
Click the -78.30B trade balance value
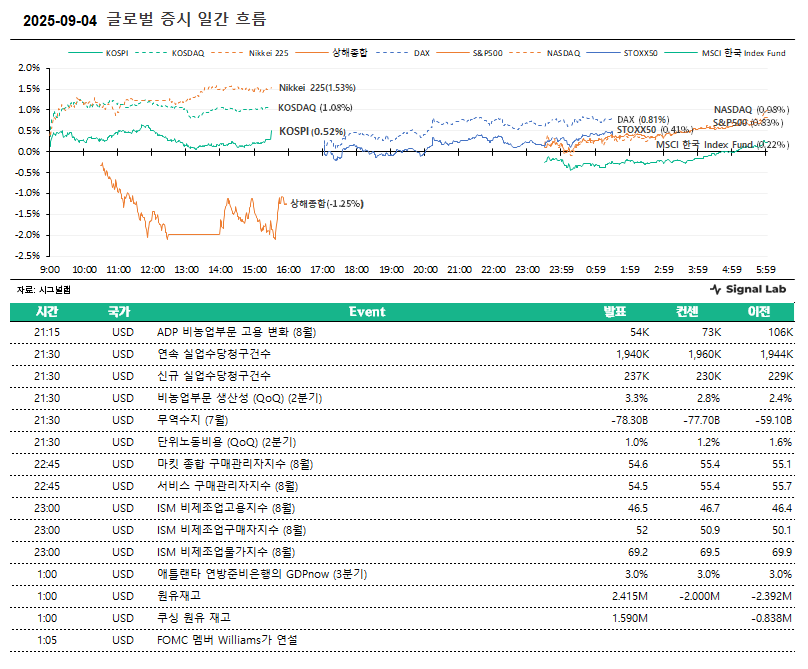click(x=629, y=421)
